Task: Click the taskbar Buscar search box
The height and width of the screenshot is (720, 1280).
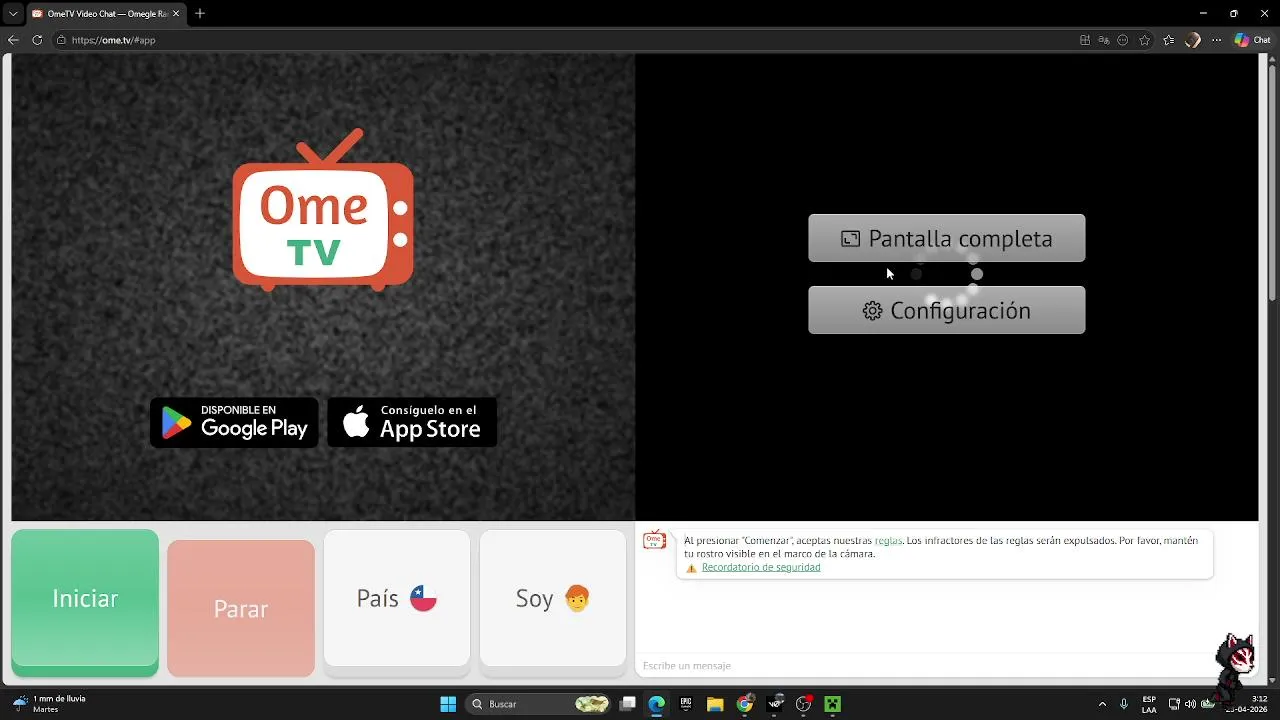Action: (540, 704)
